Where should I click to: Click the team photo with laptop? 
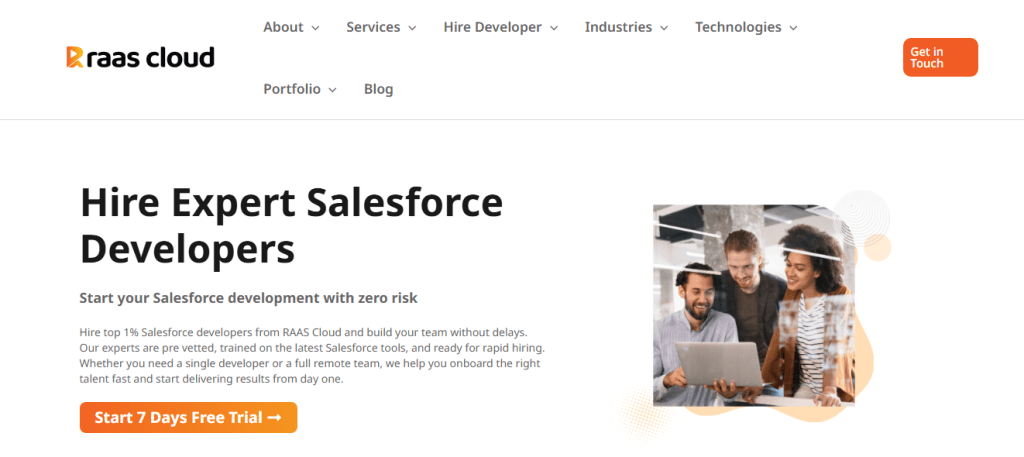753,304
